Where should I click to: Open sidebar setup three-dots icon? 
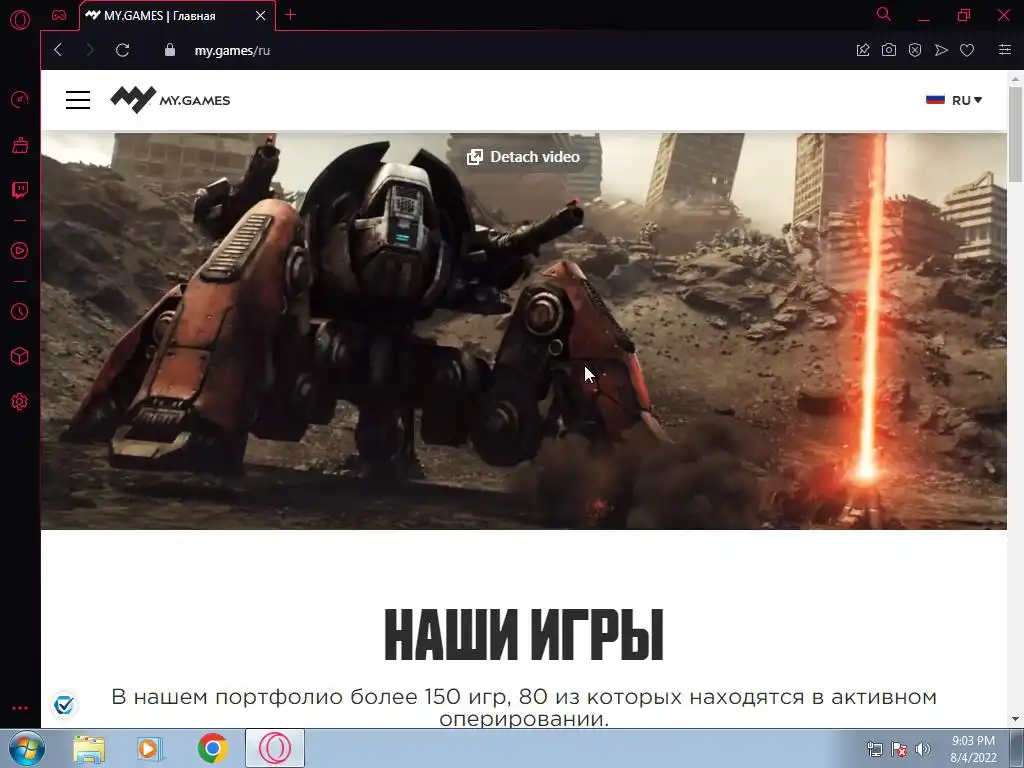tap(20, 708)
